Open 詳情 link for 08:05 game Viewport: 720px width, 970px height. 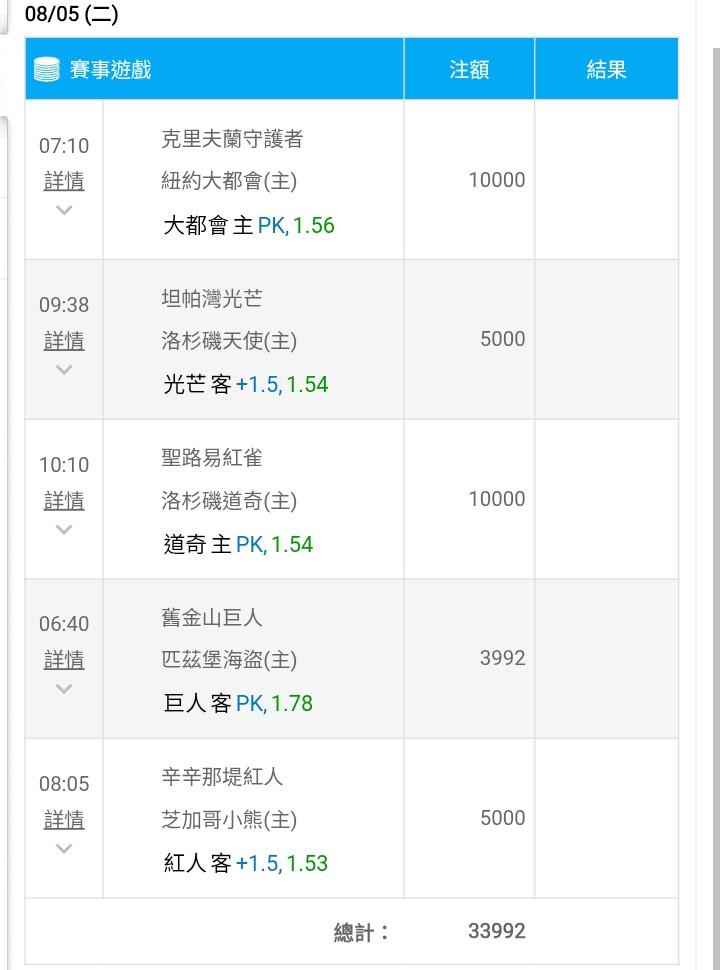click(x=64, y=820)
